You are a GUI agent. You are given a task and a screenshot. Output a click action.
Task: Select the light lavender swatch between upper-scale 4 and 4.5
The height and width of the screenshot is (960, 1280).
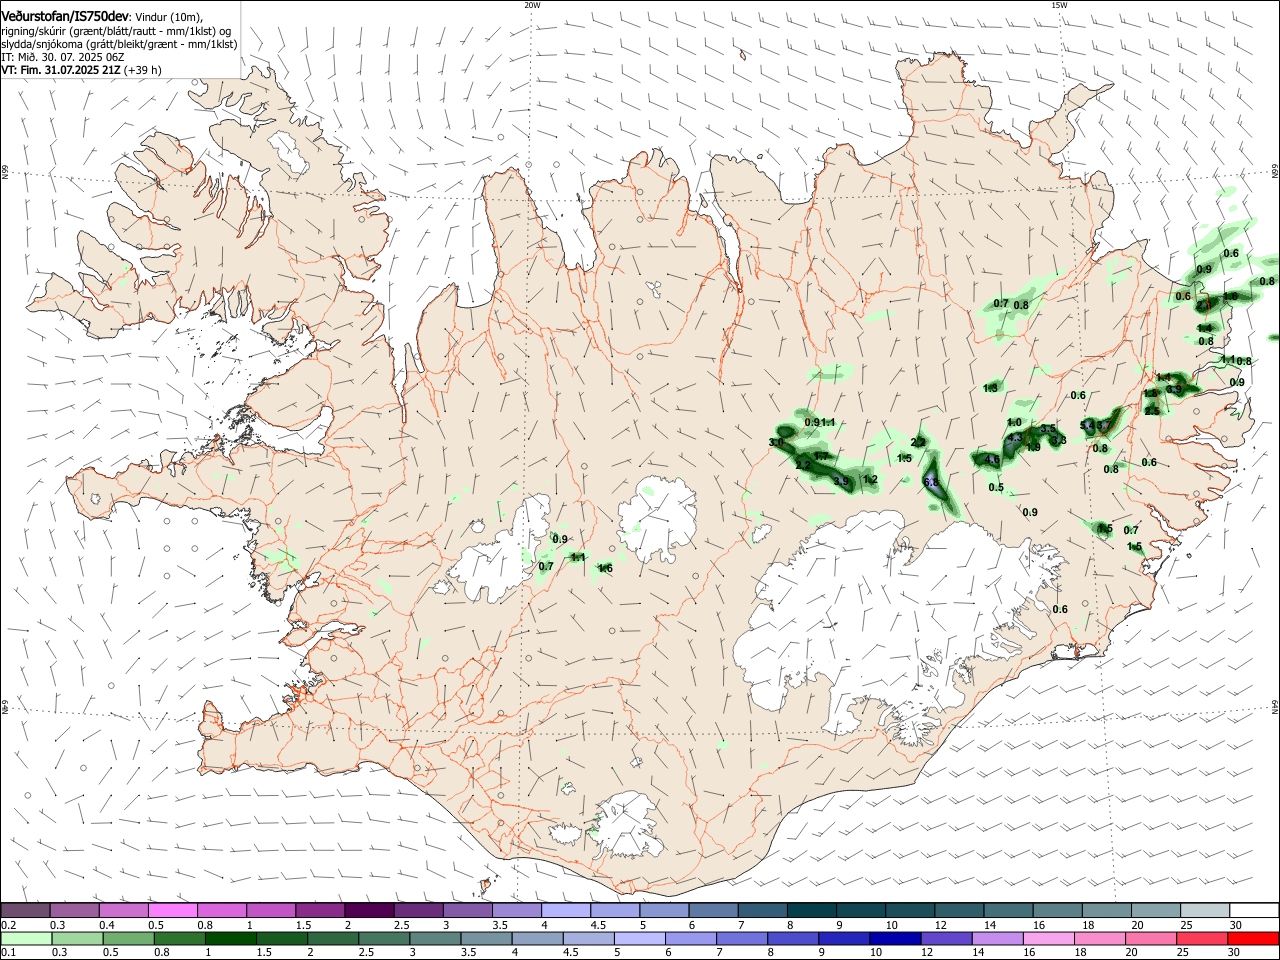[566, 910]
